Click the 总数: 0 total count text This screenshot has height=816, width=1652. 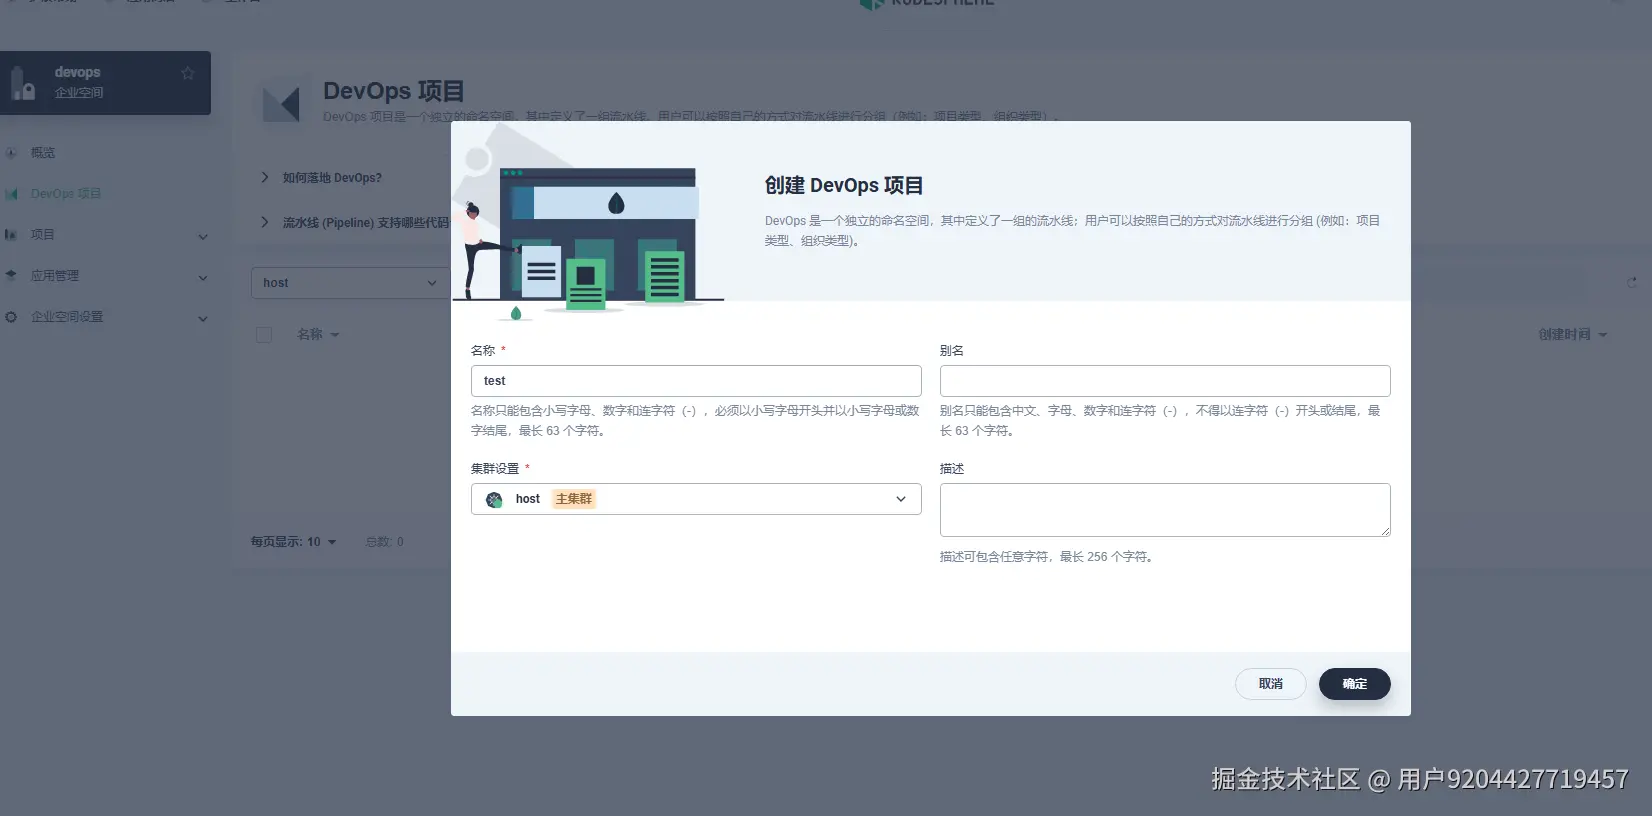(x=385, y=542)
